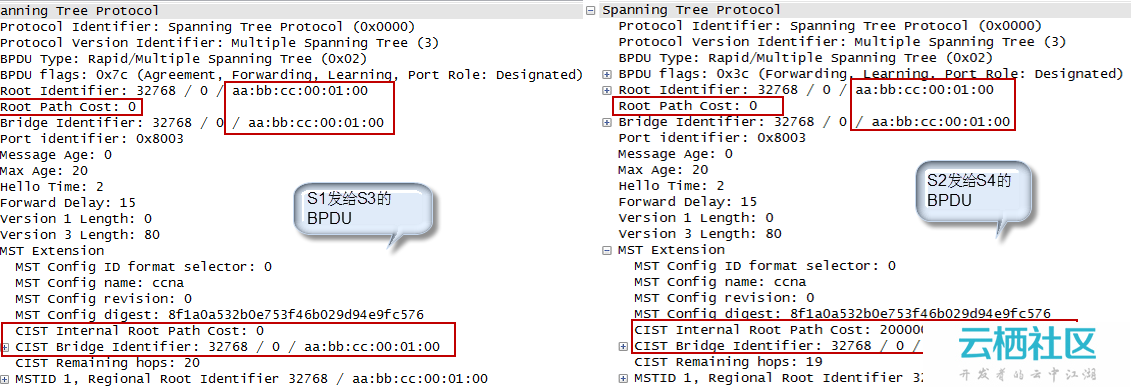This screenshot has height=388, width=1131.
Task: Expand MSTID 1 entry showing full root MAC
Action: point(6,379)
